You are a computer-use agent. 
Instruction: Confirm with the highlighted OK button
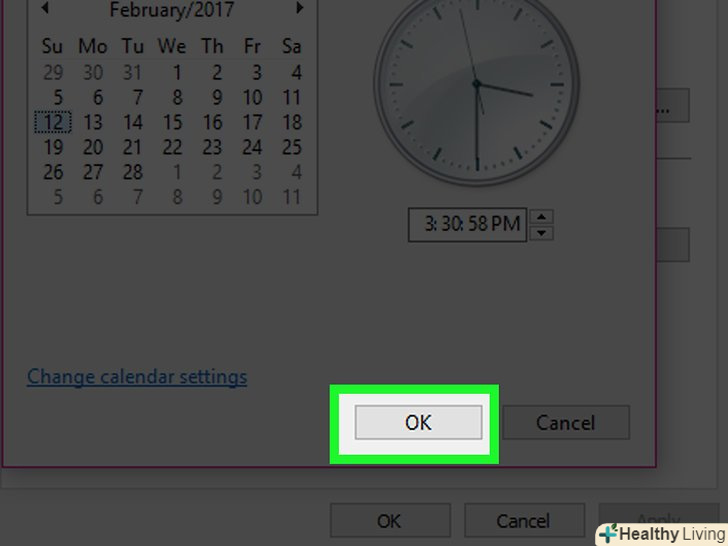coord(418,422)
